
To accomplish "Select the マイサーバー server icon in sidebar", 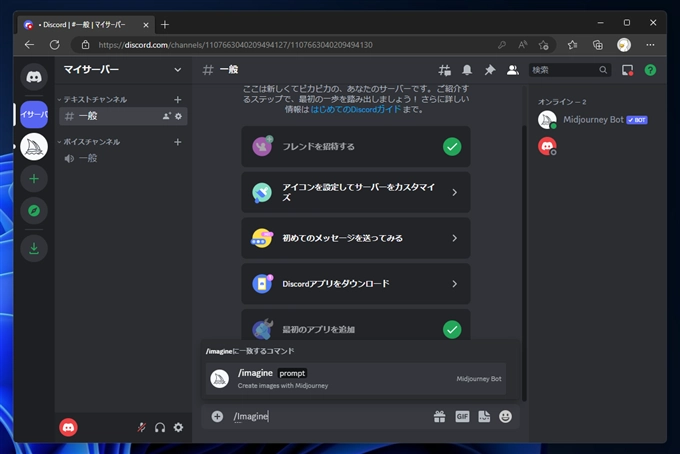I will pyautogui.click(x=34, y=114).
